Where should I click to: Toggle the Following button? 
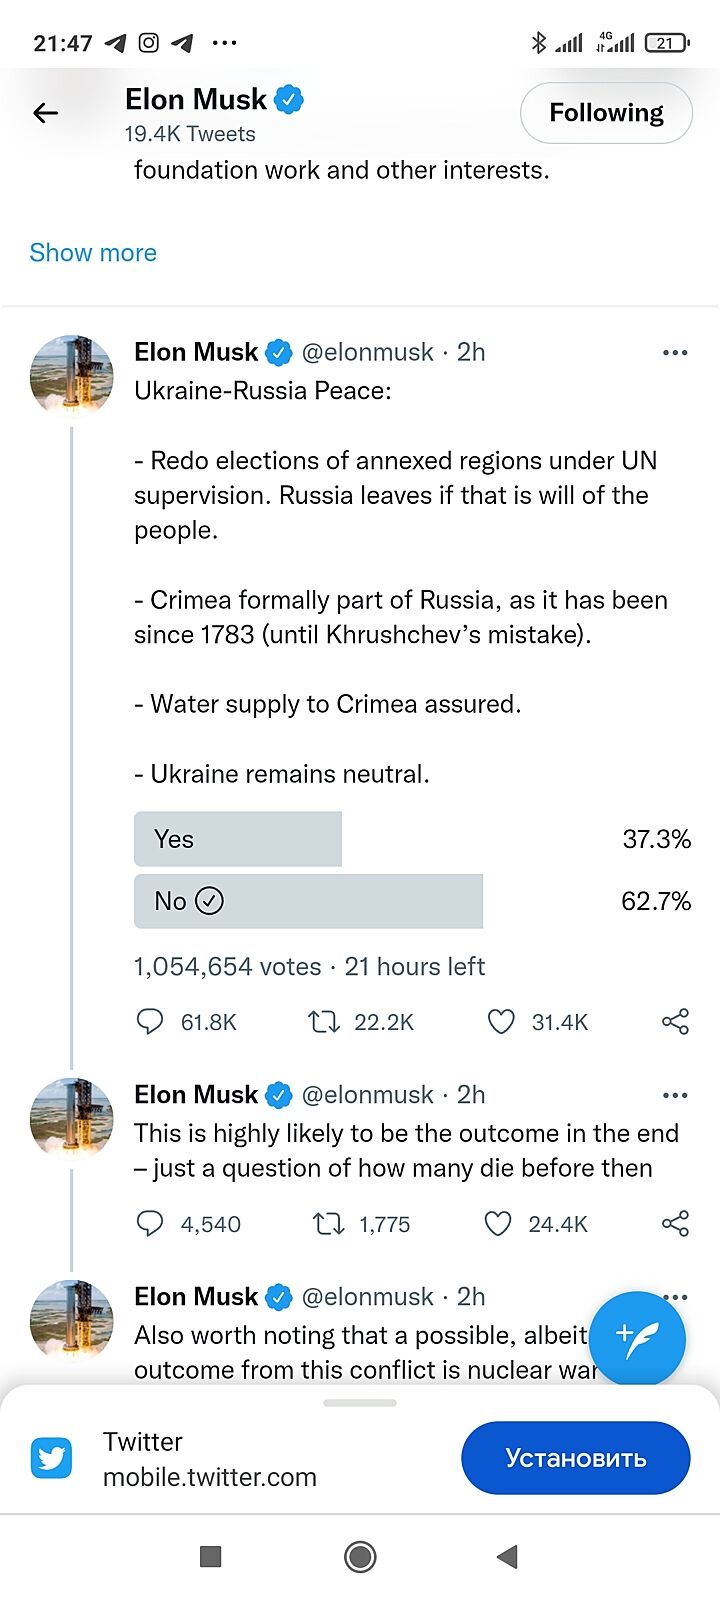(x=606, y=113)
